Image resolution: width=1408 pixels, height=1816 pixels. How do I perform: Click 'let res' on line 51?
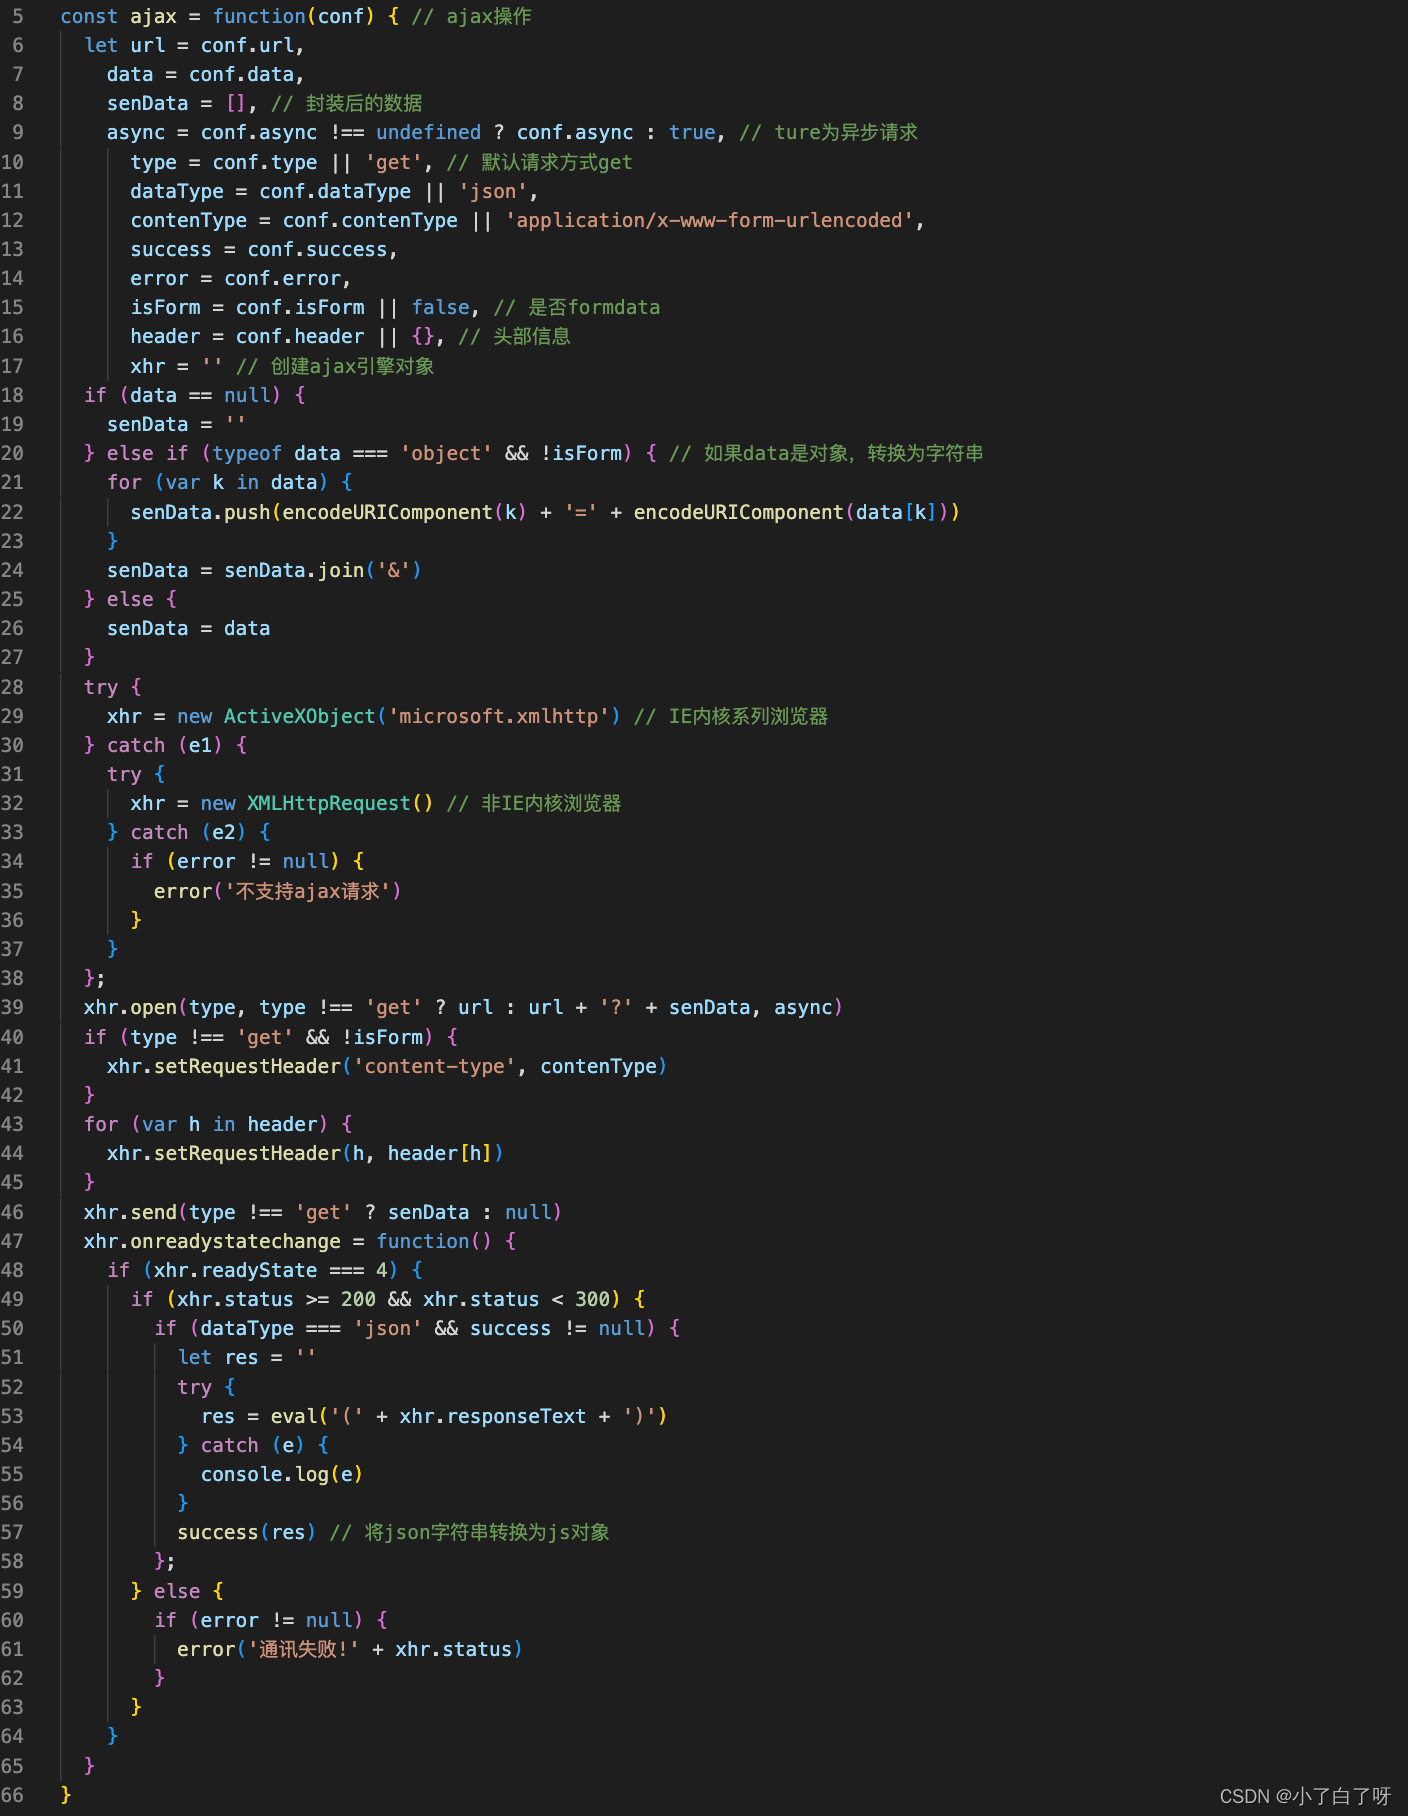218,1358
